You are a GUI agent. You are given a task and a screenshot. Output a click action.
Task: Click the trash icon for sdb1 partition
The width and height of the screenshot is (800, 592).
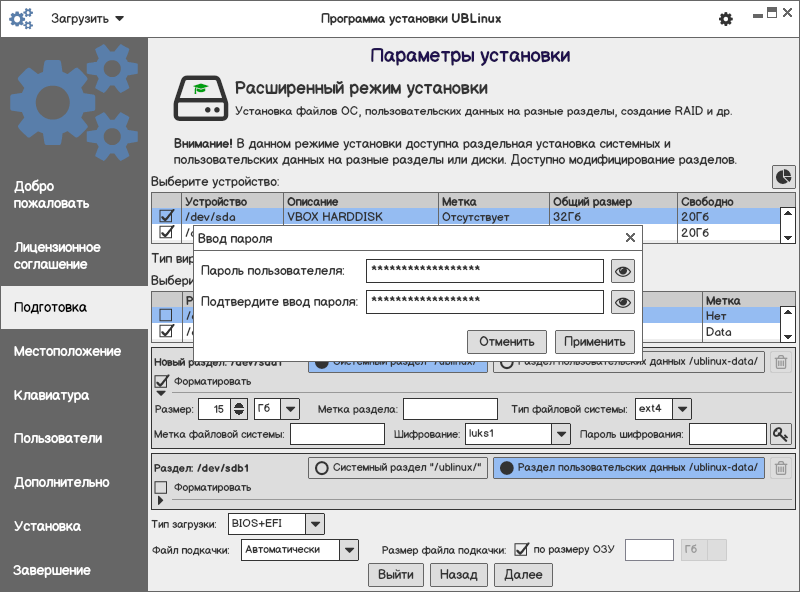[781, 468]
